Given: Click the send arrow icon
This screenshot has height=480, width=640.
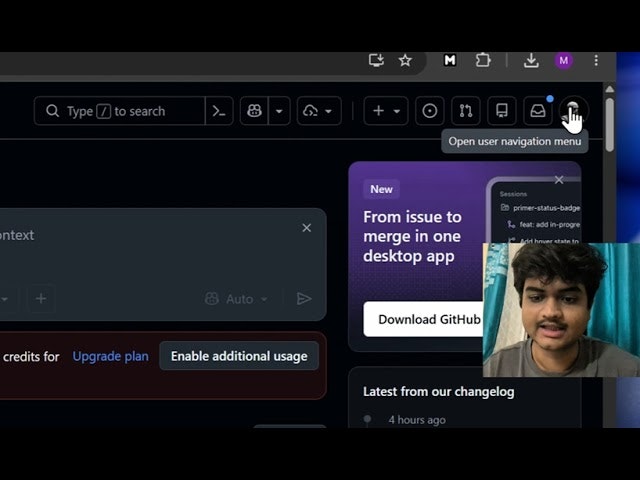Looking at the screenshot, I should click(x=304, y=299).
